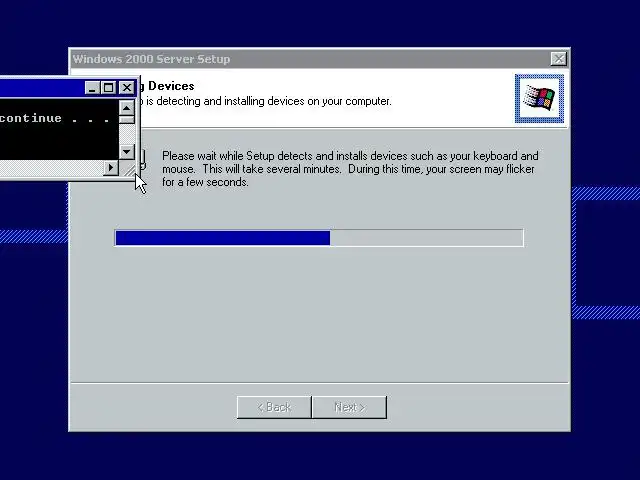Click the disabled Next button
640x480 pixels.
(349, 407)
